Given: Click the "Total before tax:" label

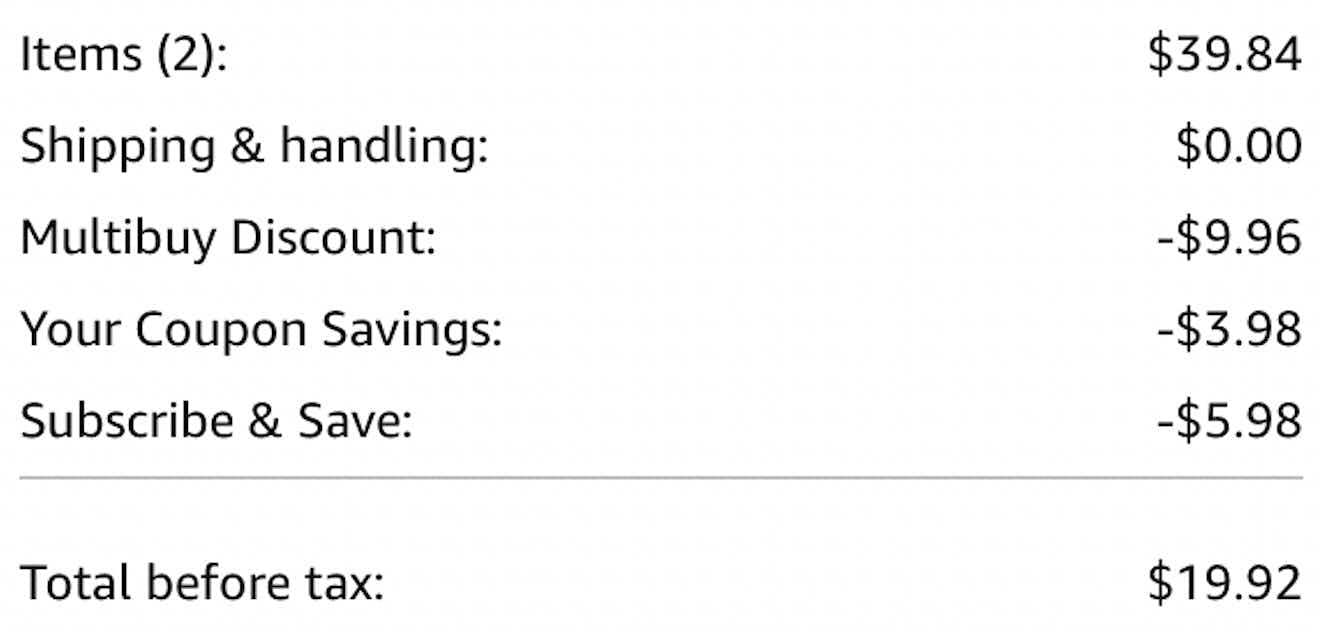Looking at the screenshot, I should 202,583.
